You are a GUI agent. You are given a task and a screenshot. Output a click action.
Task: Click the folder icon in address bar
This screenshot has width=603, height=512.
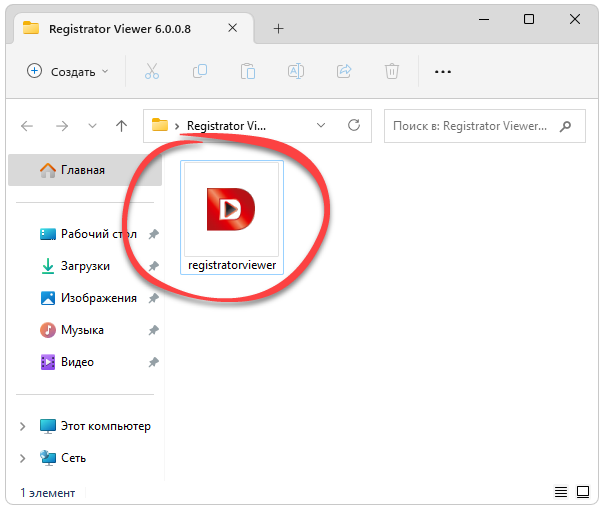[160, 125]
